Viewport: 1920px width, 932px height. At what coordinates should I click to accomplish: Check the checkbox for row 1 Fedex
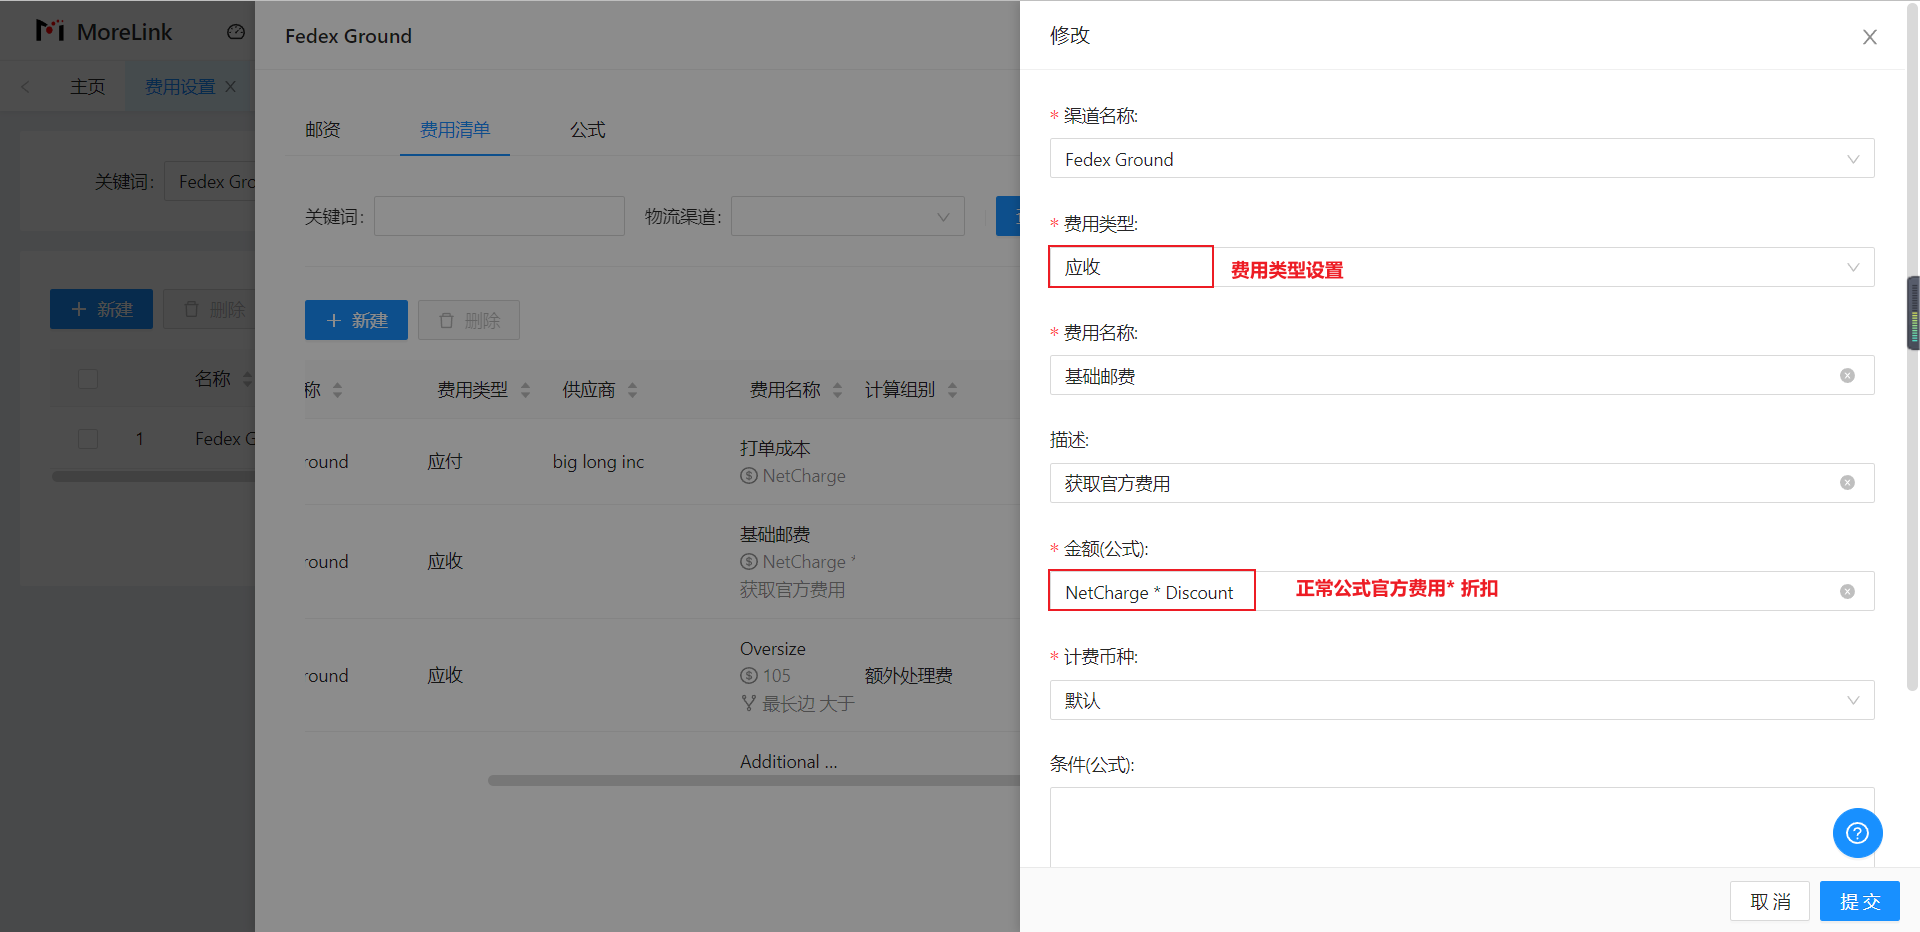click(88, 439)
